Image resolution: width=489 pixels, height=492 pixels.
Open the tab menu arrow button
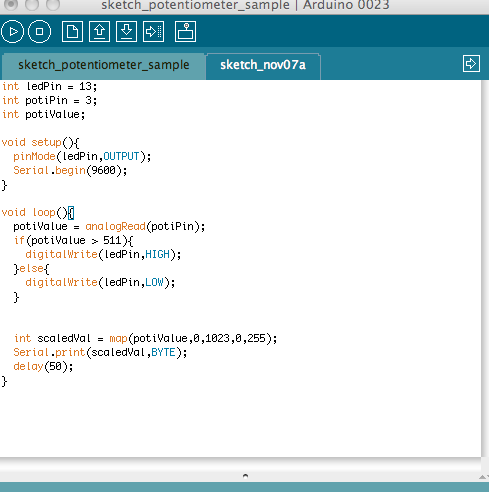pyautogui.click(x=471, y=64)
